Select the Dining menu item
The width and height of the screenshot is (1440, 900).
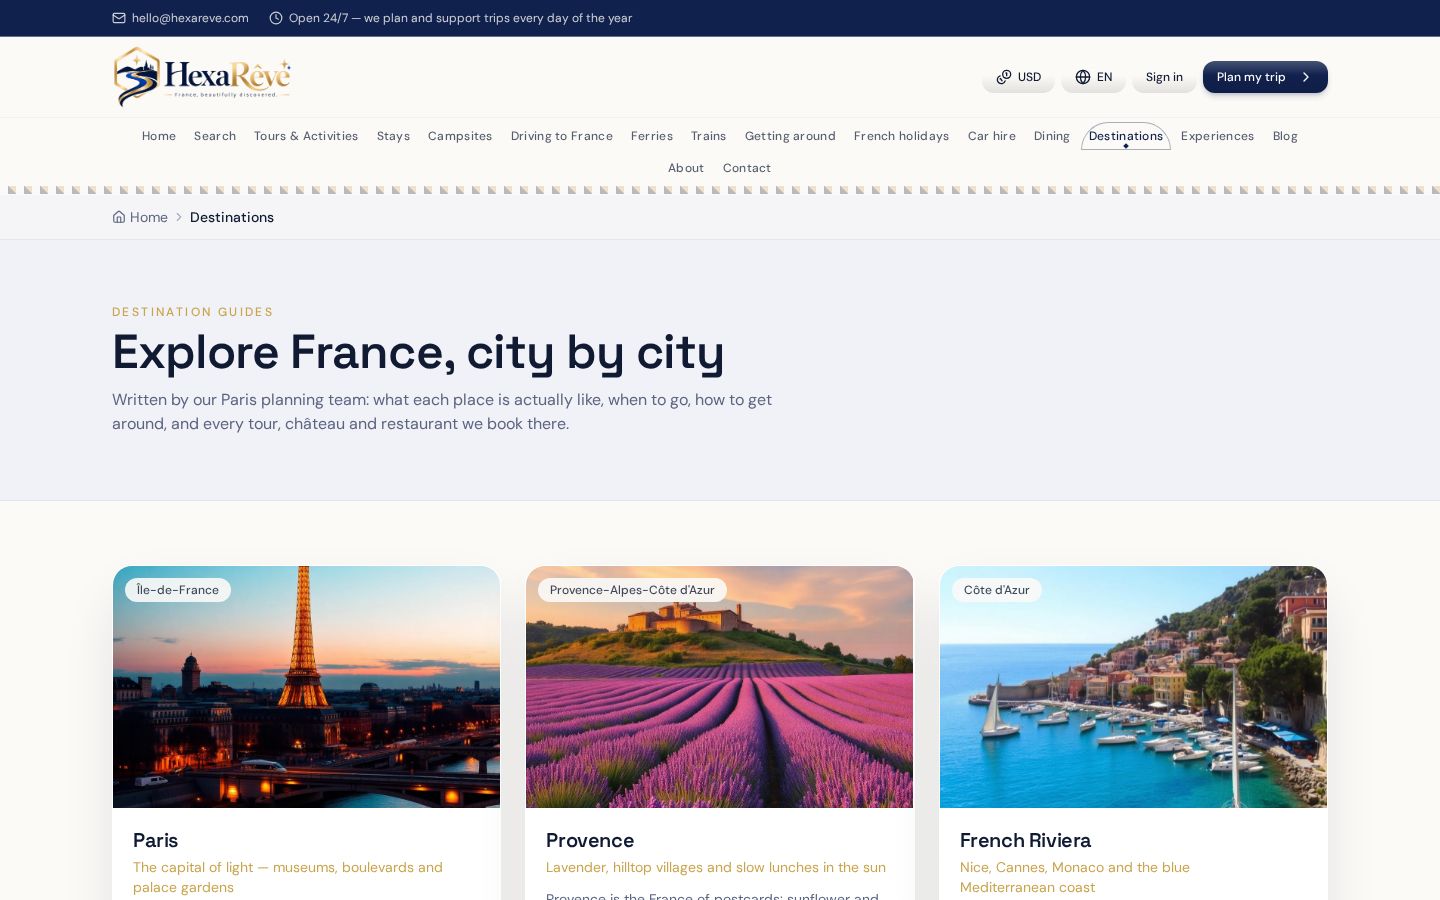(1052, 136)
